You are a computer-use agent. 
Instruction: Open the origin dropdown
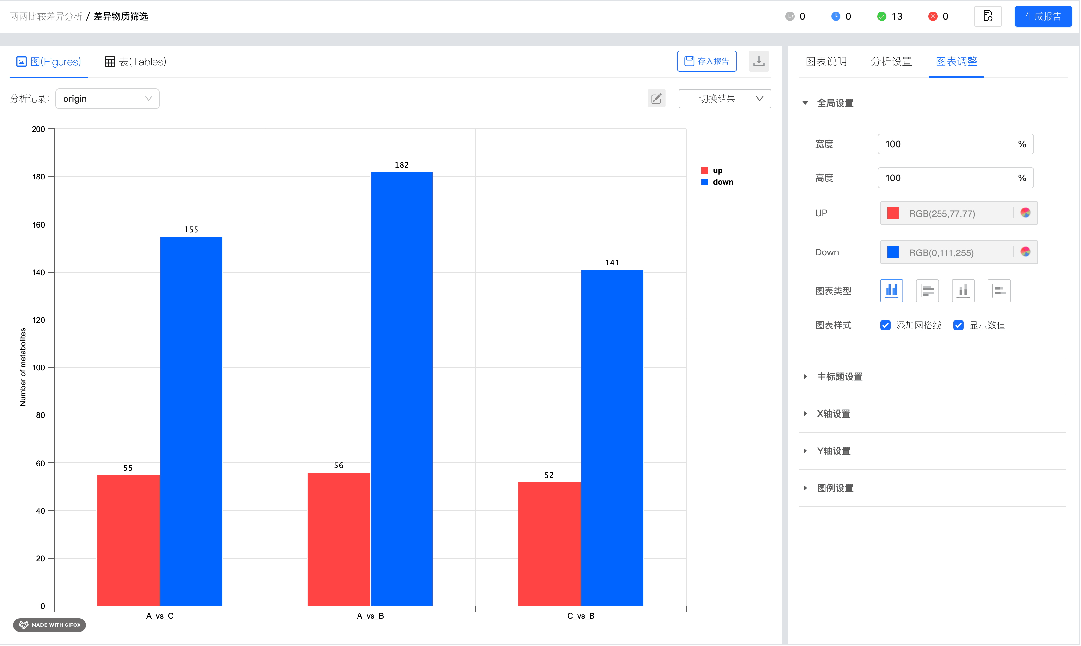point(107,99)
